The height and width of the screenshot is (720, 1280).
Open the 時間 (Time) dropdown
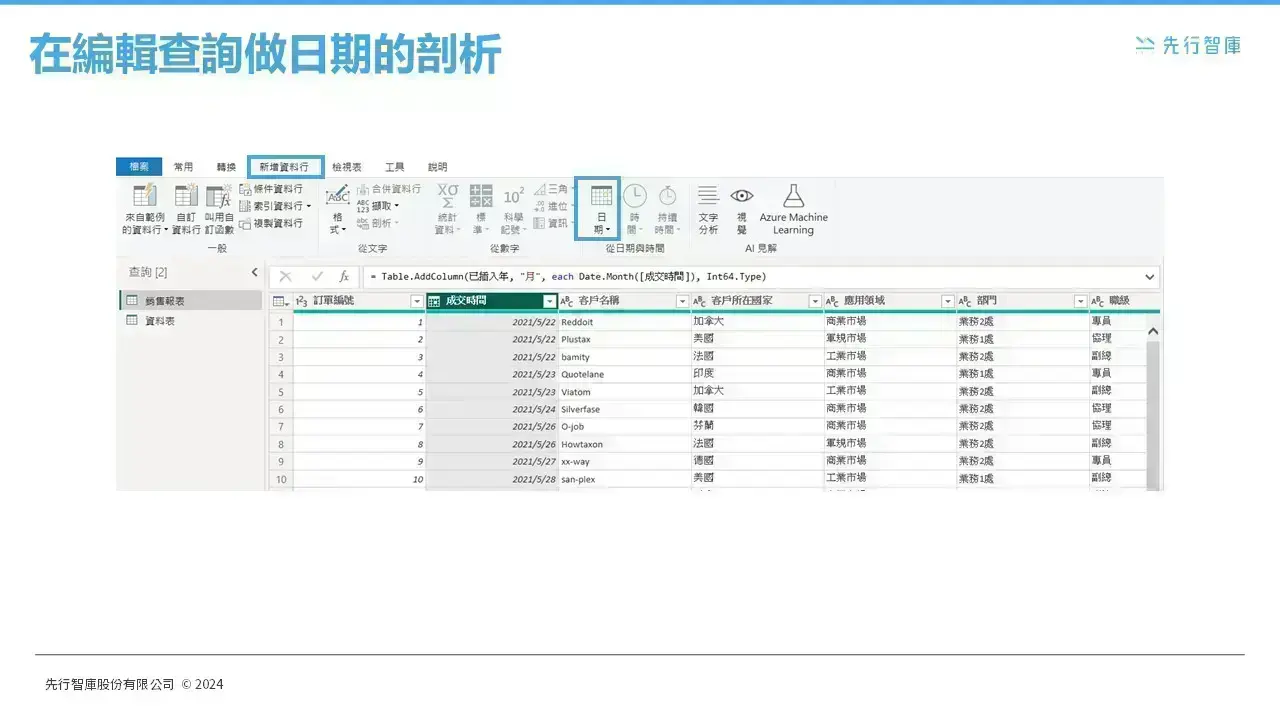click(x=634, y=210)
